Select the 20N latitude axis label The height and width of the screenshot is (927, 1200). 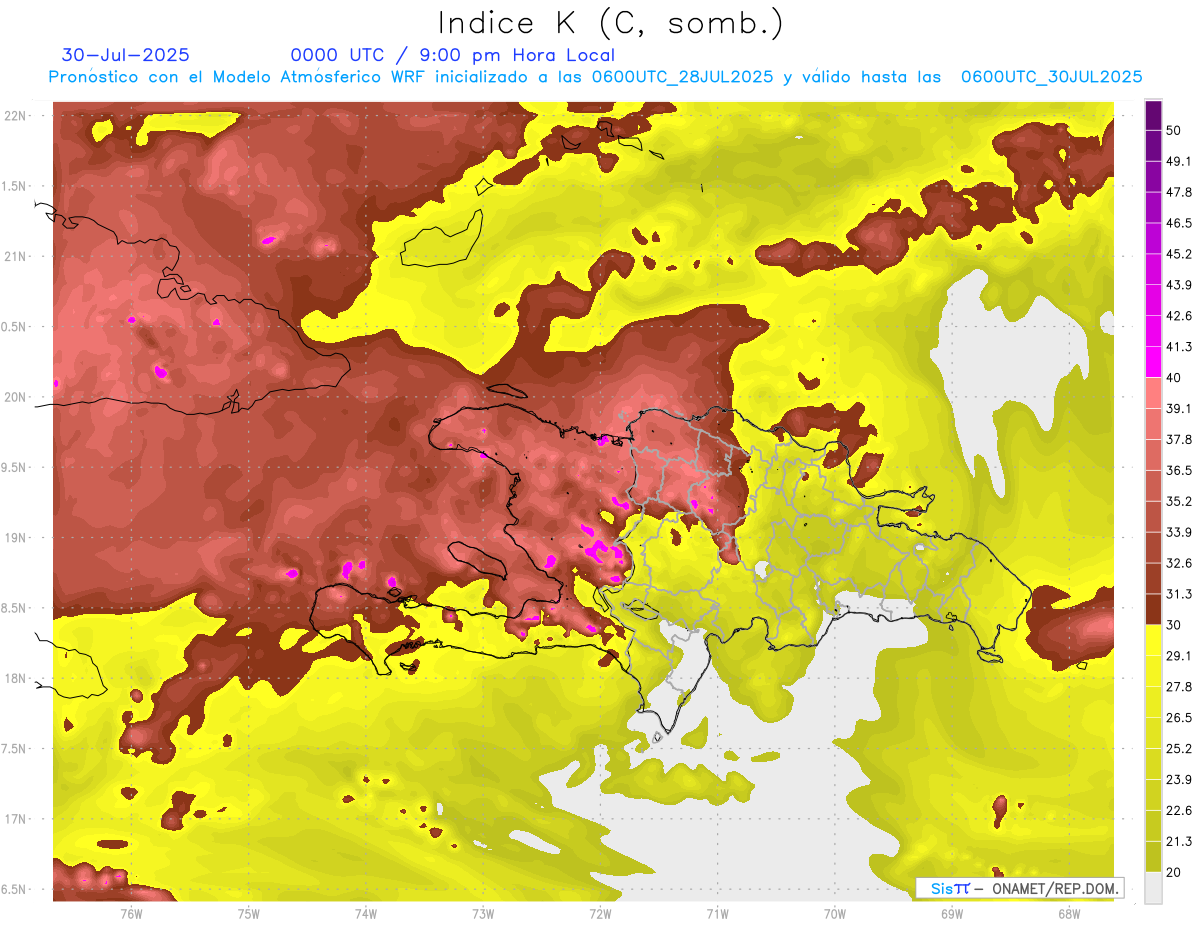[16, 397]
